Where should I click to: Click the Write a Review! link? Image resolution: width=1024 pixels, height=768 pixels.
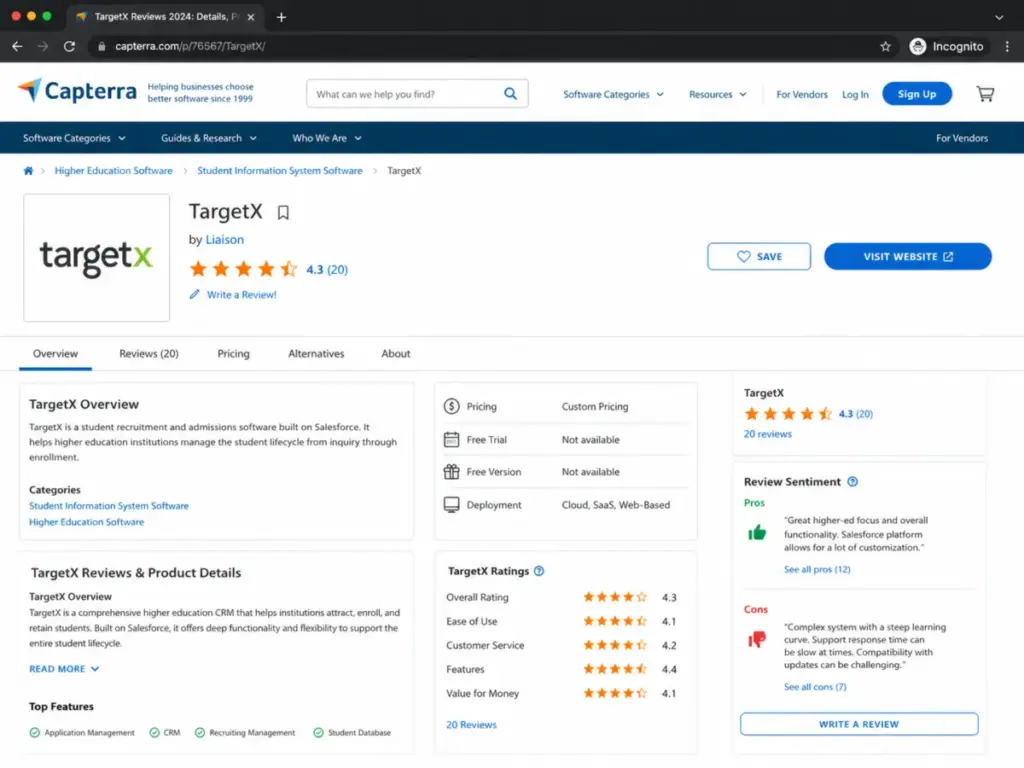[242, 295]
